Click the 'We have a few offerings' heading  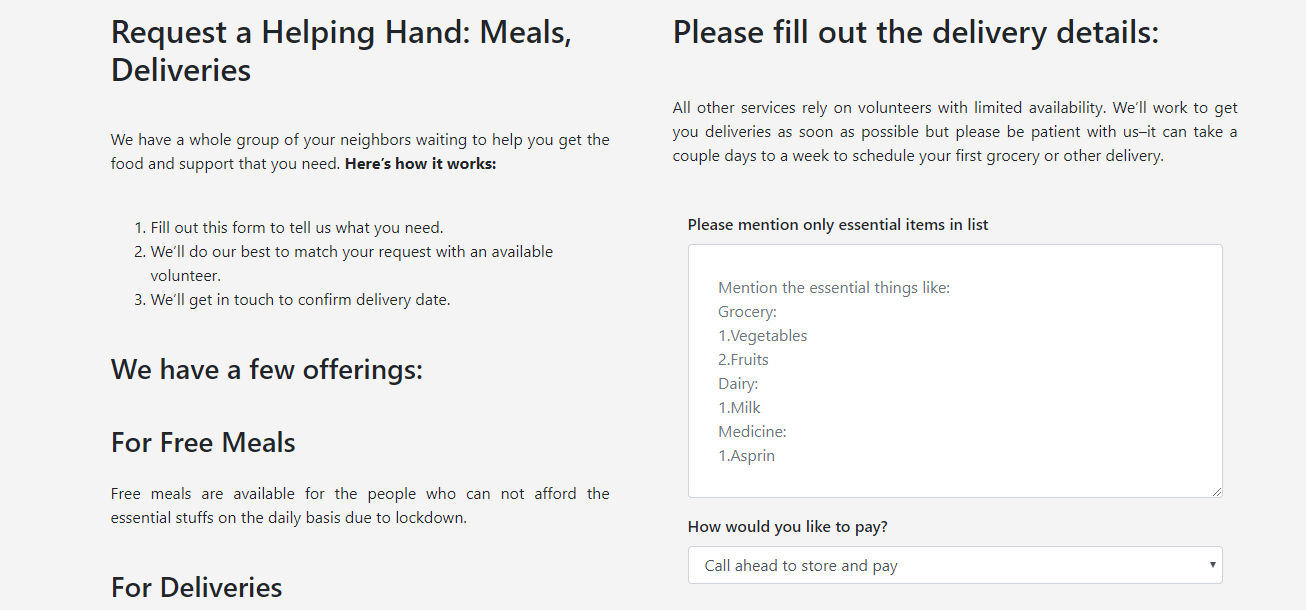pos(267,370)
